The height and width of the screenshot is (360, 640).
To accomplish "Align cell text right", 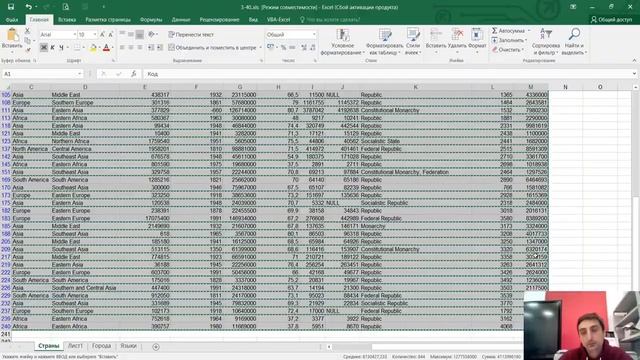I will [x=140, y=48].
